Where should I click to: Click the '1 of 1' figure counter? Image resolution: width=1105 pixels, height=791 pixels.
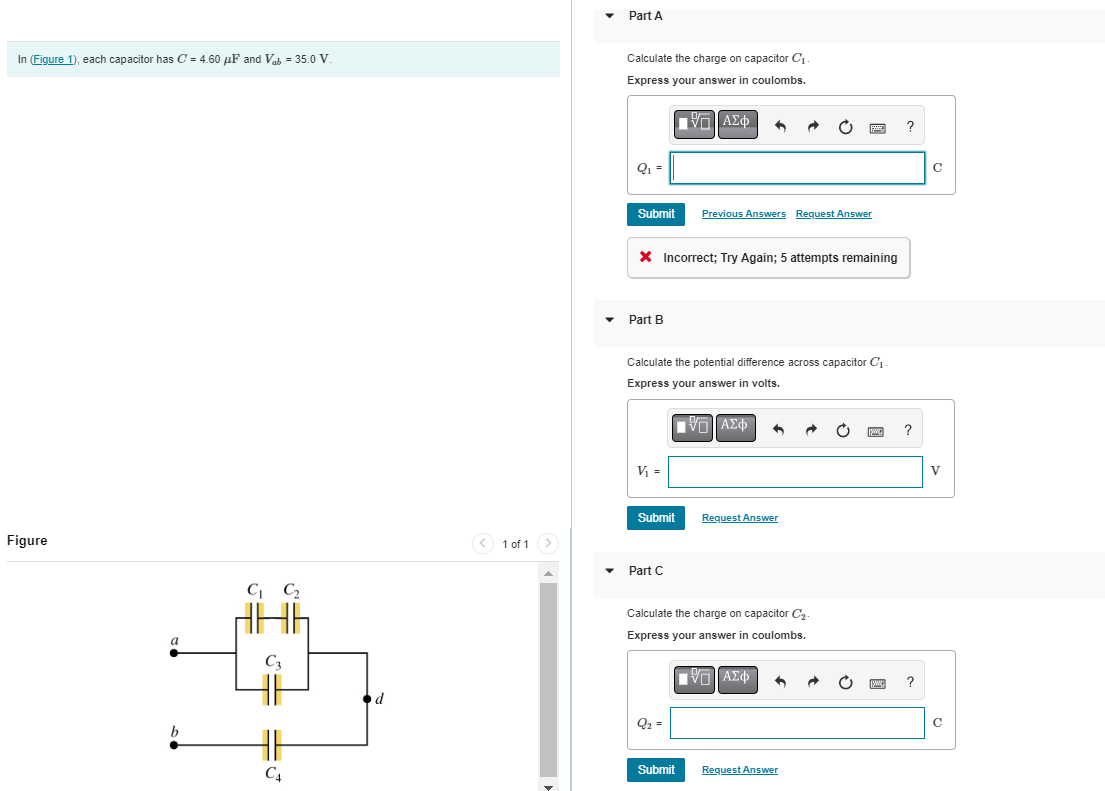[x=515, y=544]
